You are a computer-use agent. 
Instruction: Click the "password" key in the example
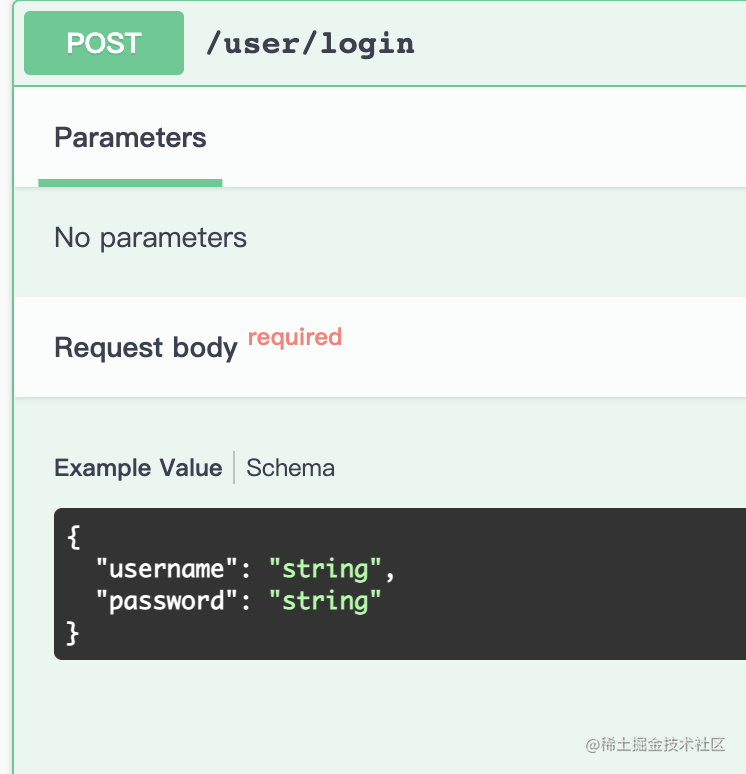pos(167,601)
